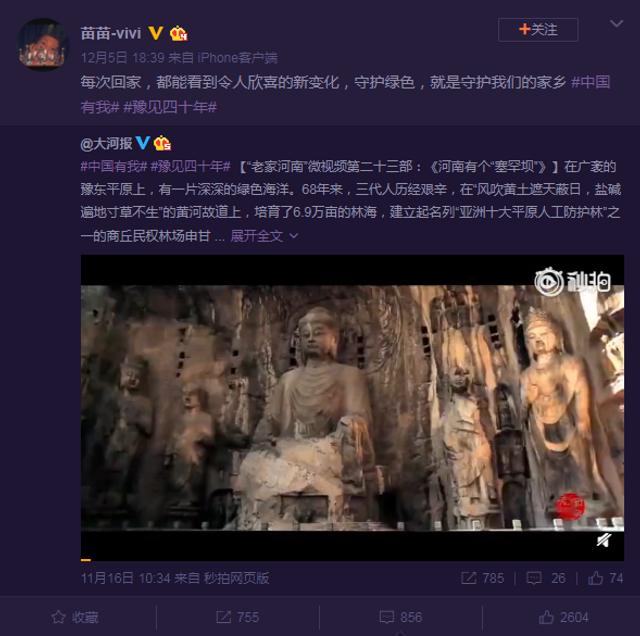Click the blue V badge next to 大河报
The height and width of the screenshot is (636, 640).
[142, 143]
